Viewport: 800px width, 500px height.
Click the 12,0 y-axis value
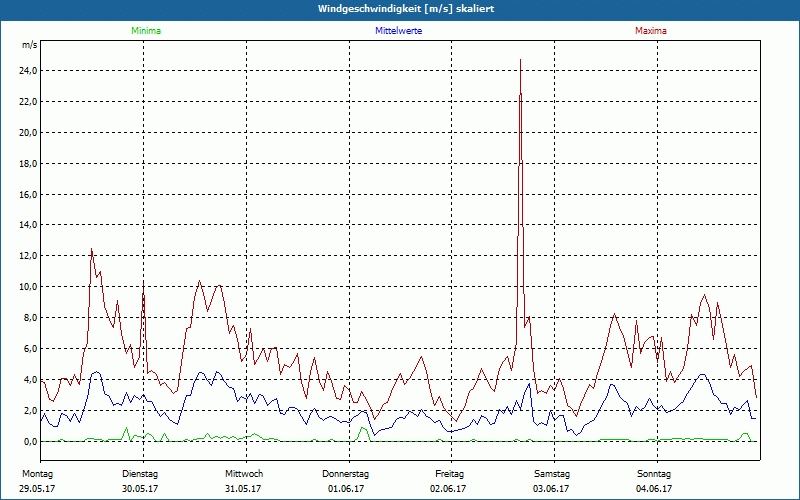28,256
